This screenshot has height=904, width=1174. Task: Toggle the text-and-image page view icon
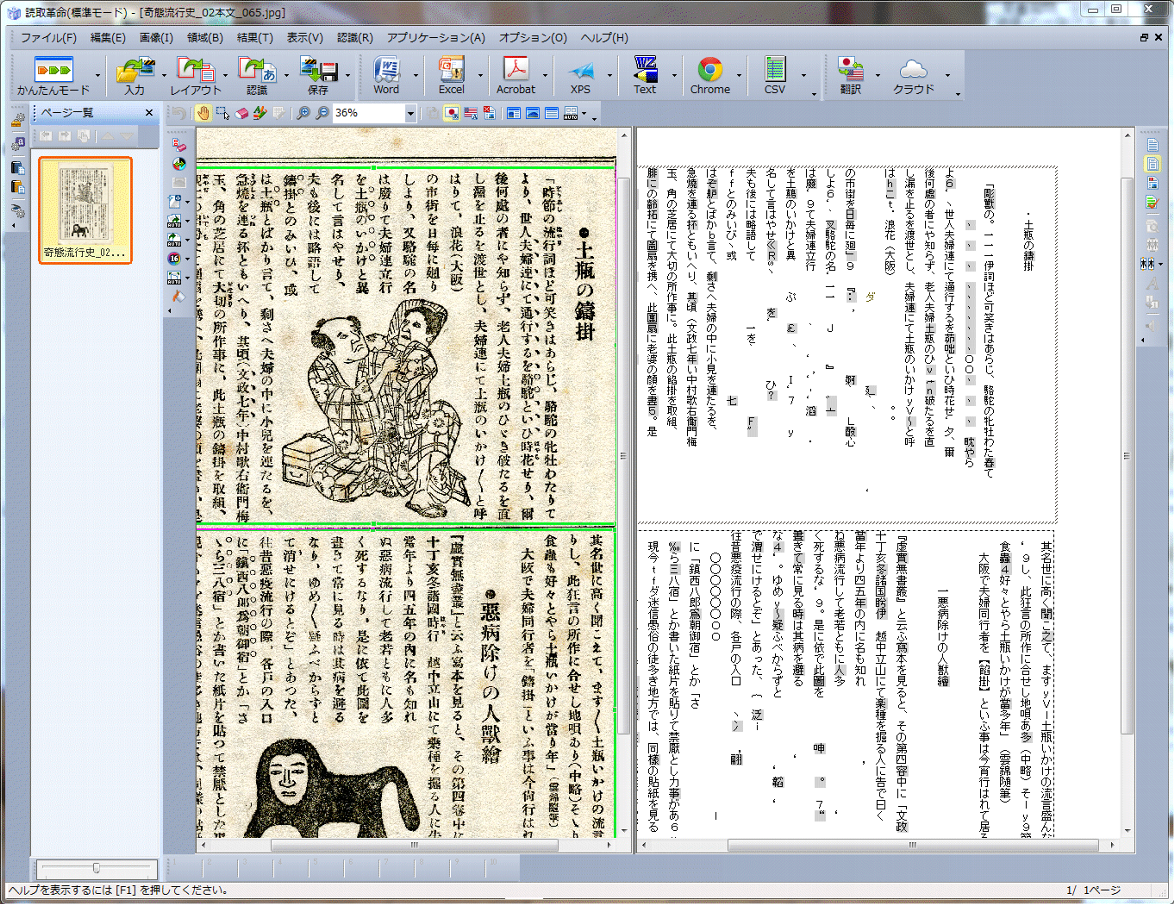pos(514,113)
